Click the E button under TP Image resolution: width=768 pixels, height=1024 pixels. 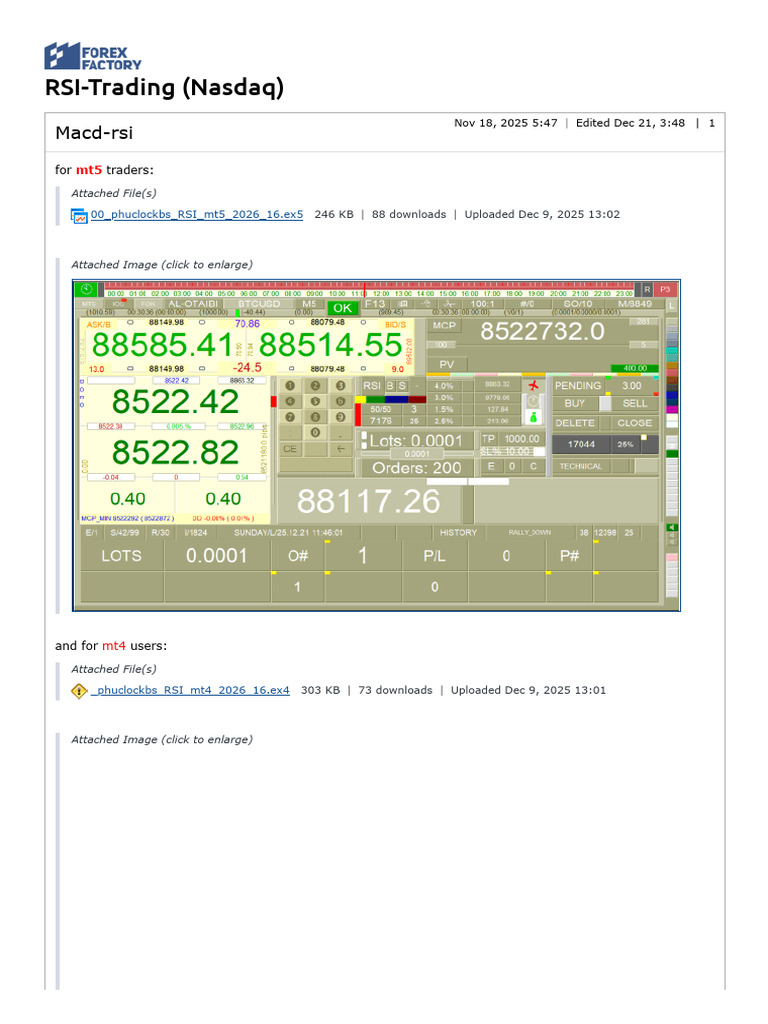tap(491, 466)
